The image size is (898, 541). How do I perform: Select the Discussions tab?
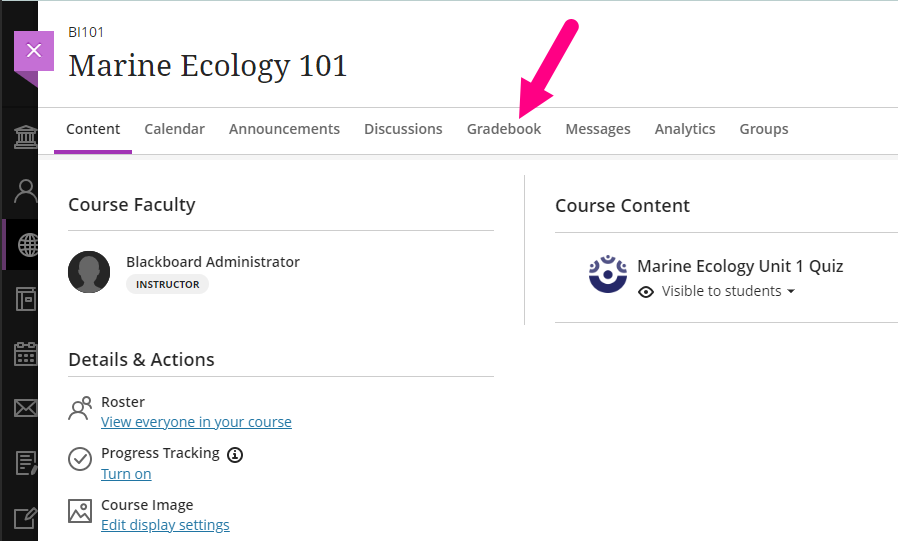[x=403, y=129]
